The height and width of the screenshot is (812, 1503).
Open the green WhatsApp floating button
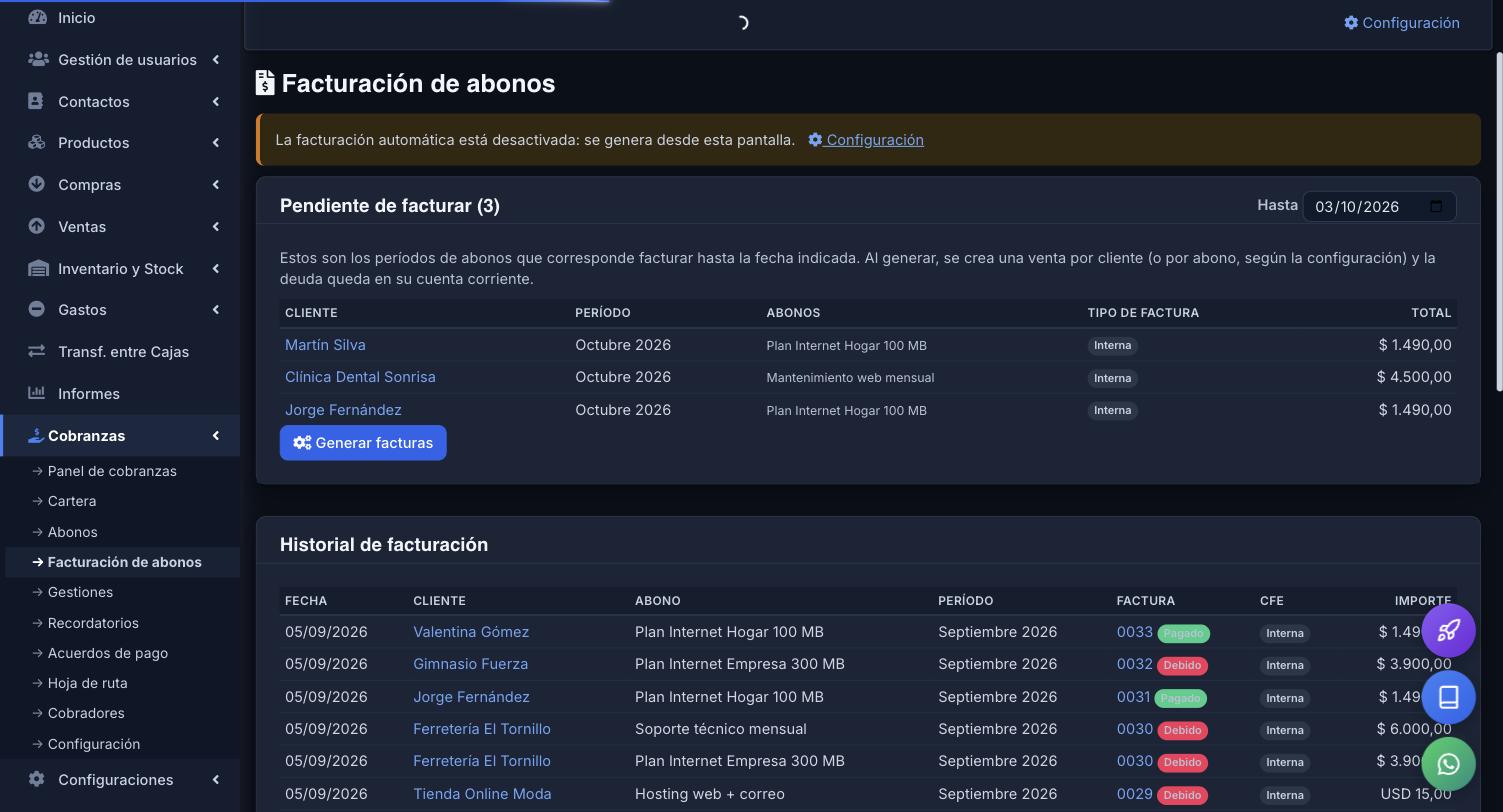click(1448, 764)
